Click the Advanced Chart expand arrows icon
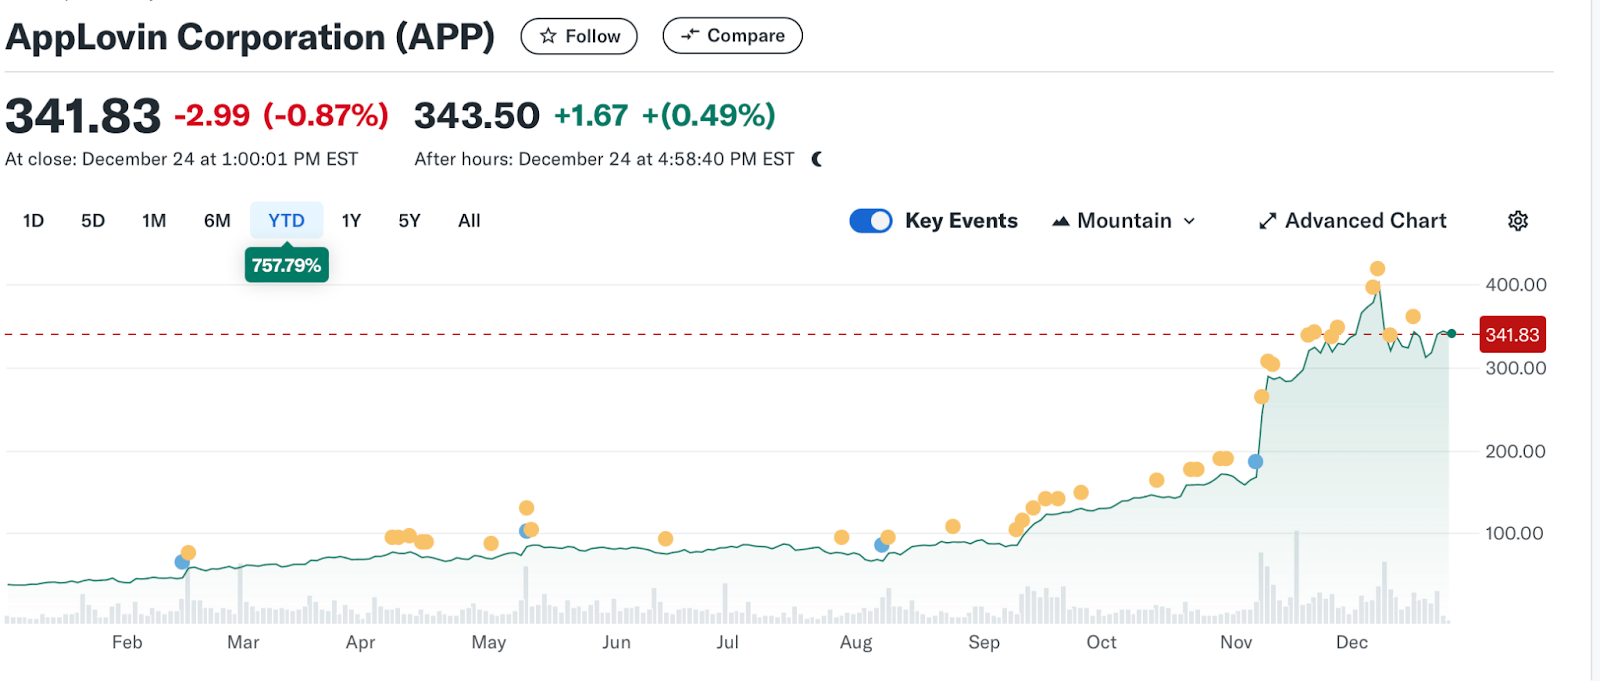This screenshot has height=681, width=1600. 1268,221
